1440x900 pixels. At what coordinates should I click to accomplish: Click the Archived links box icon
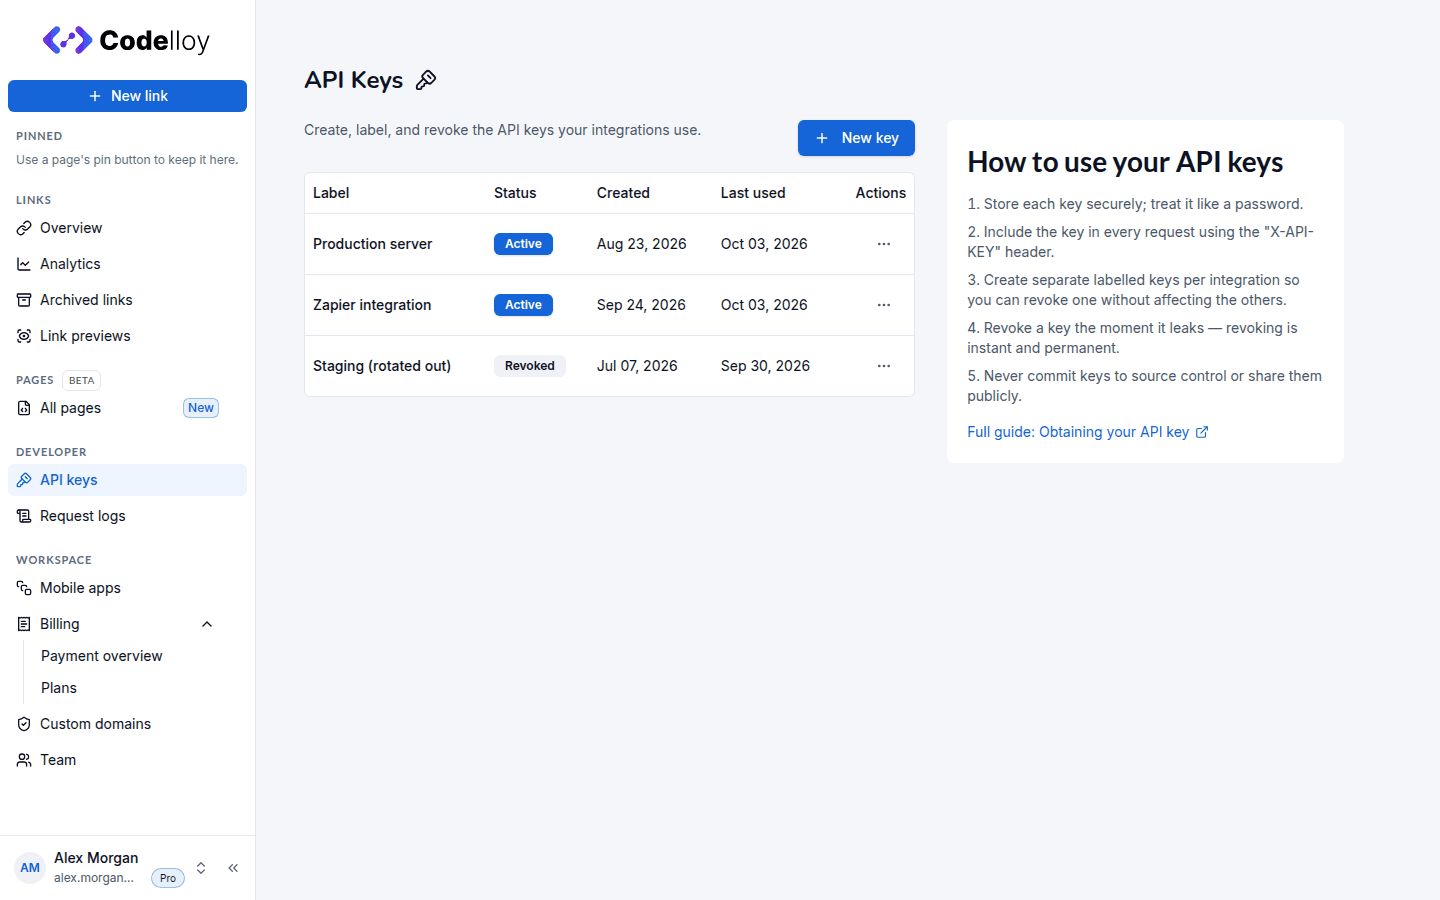[24, 300]
